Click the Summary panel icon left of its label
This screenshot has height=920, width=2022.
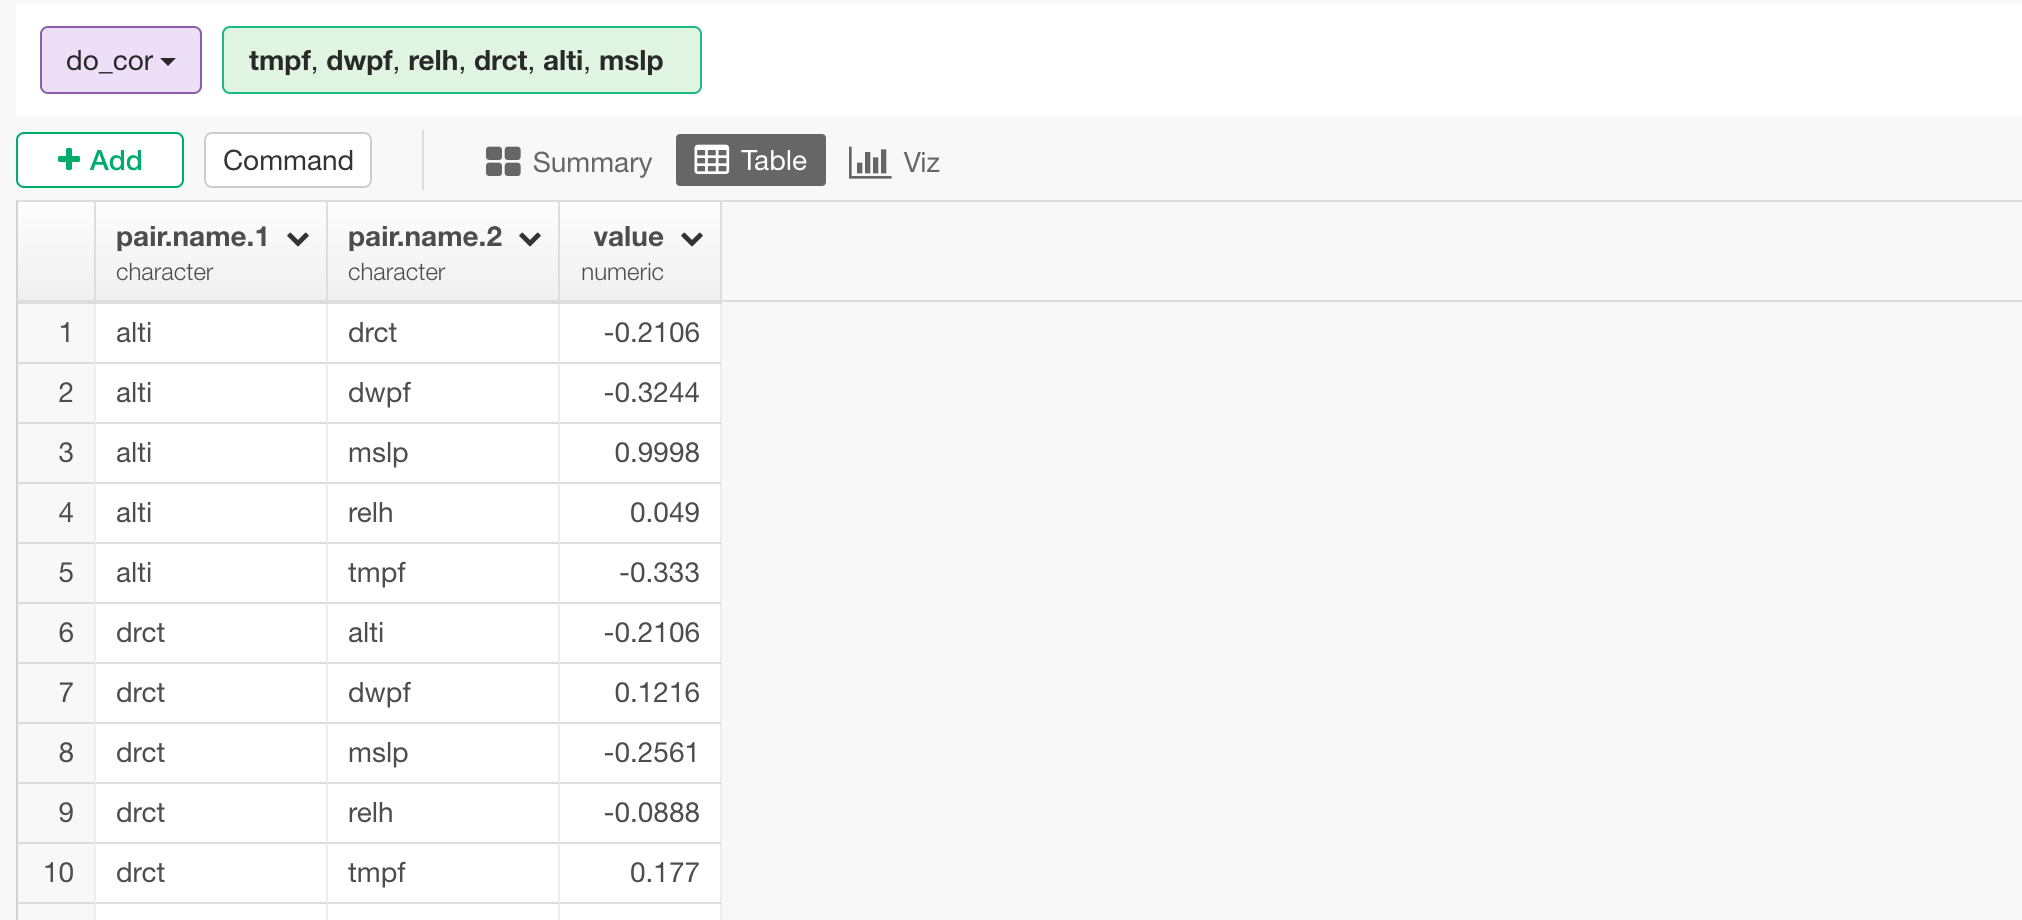click(x=502, y=160)
